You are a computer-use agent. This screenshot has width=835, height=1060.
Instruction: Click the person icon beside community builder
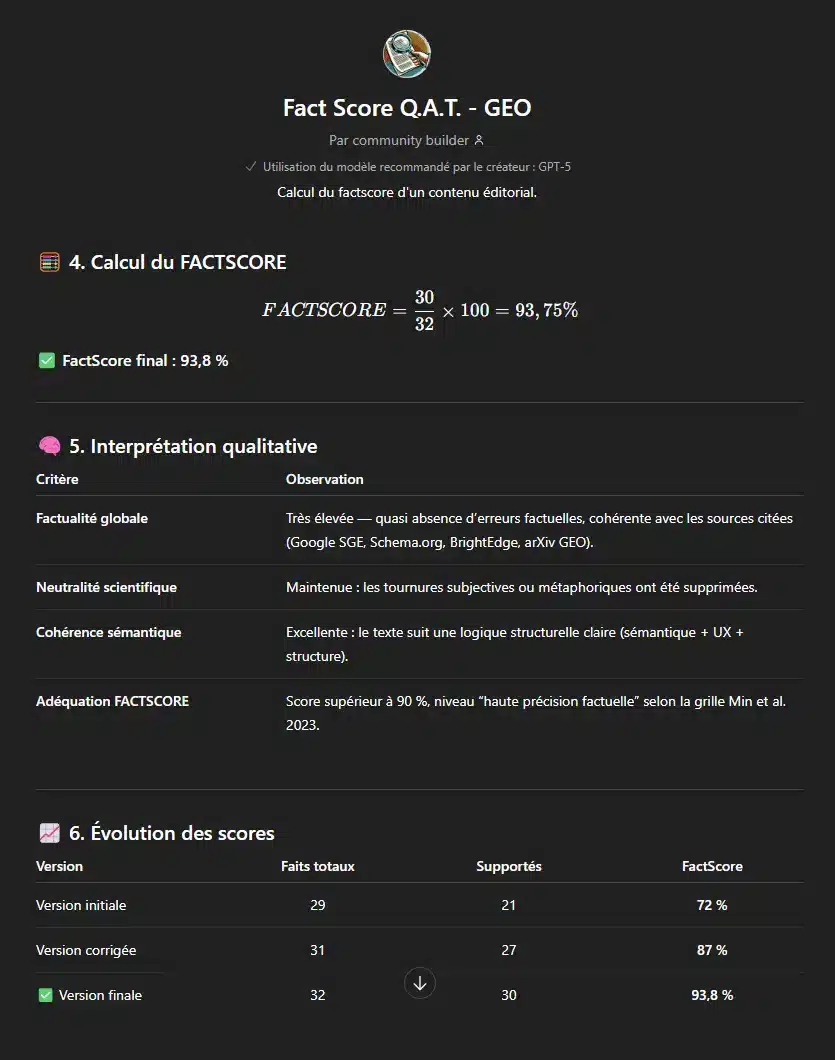coord(479,141)
